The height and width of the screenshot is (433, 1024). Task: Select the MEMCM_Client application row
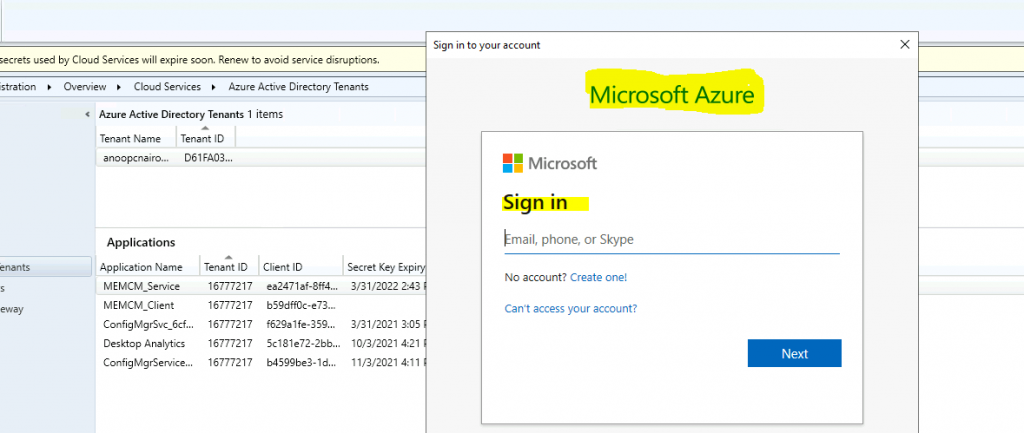point(261,305)
